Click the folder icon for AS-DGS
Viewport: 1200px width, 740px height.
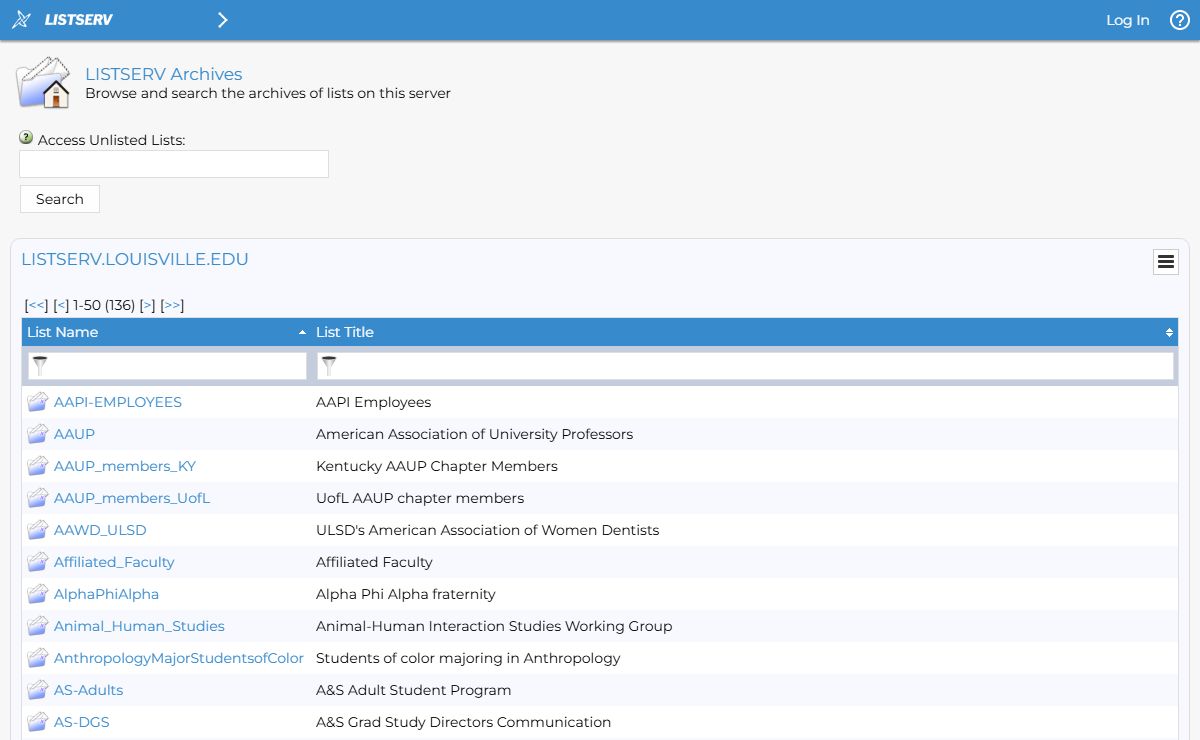(x=38, y=722)
